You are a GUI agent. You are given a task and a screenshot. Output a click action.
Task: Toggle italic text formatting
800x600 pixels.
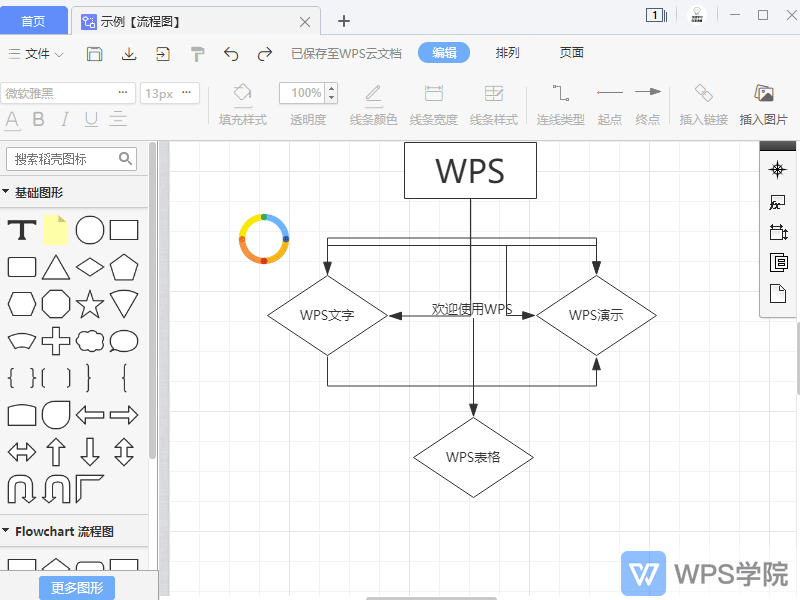[x=63, y=120]
